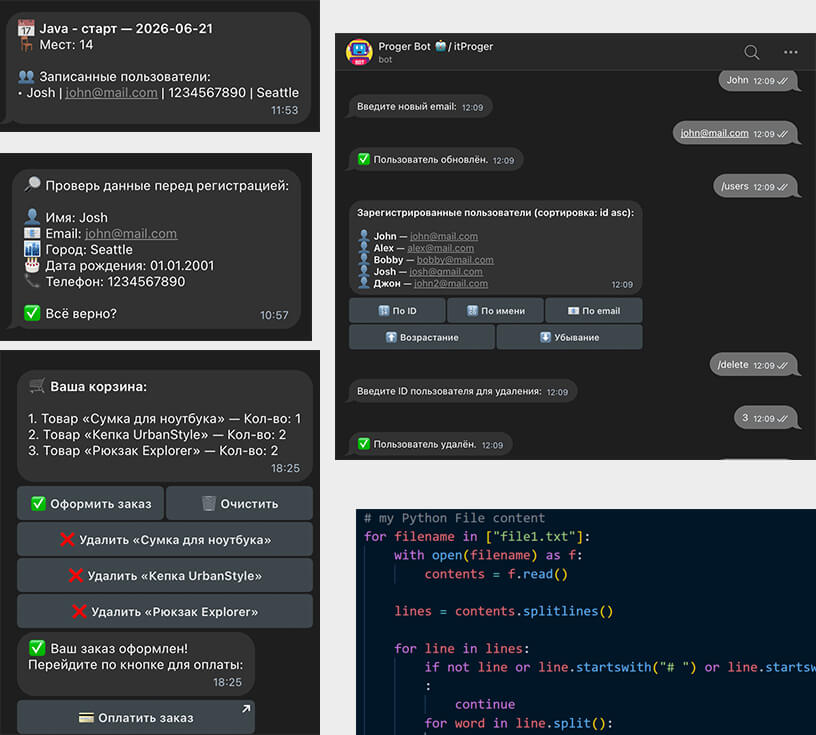Open john2@mail.com link in users list
Screen dimensions: 816x735
451,284
